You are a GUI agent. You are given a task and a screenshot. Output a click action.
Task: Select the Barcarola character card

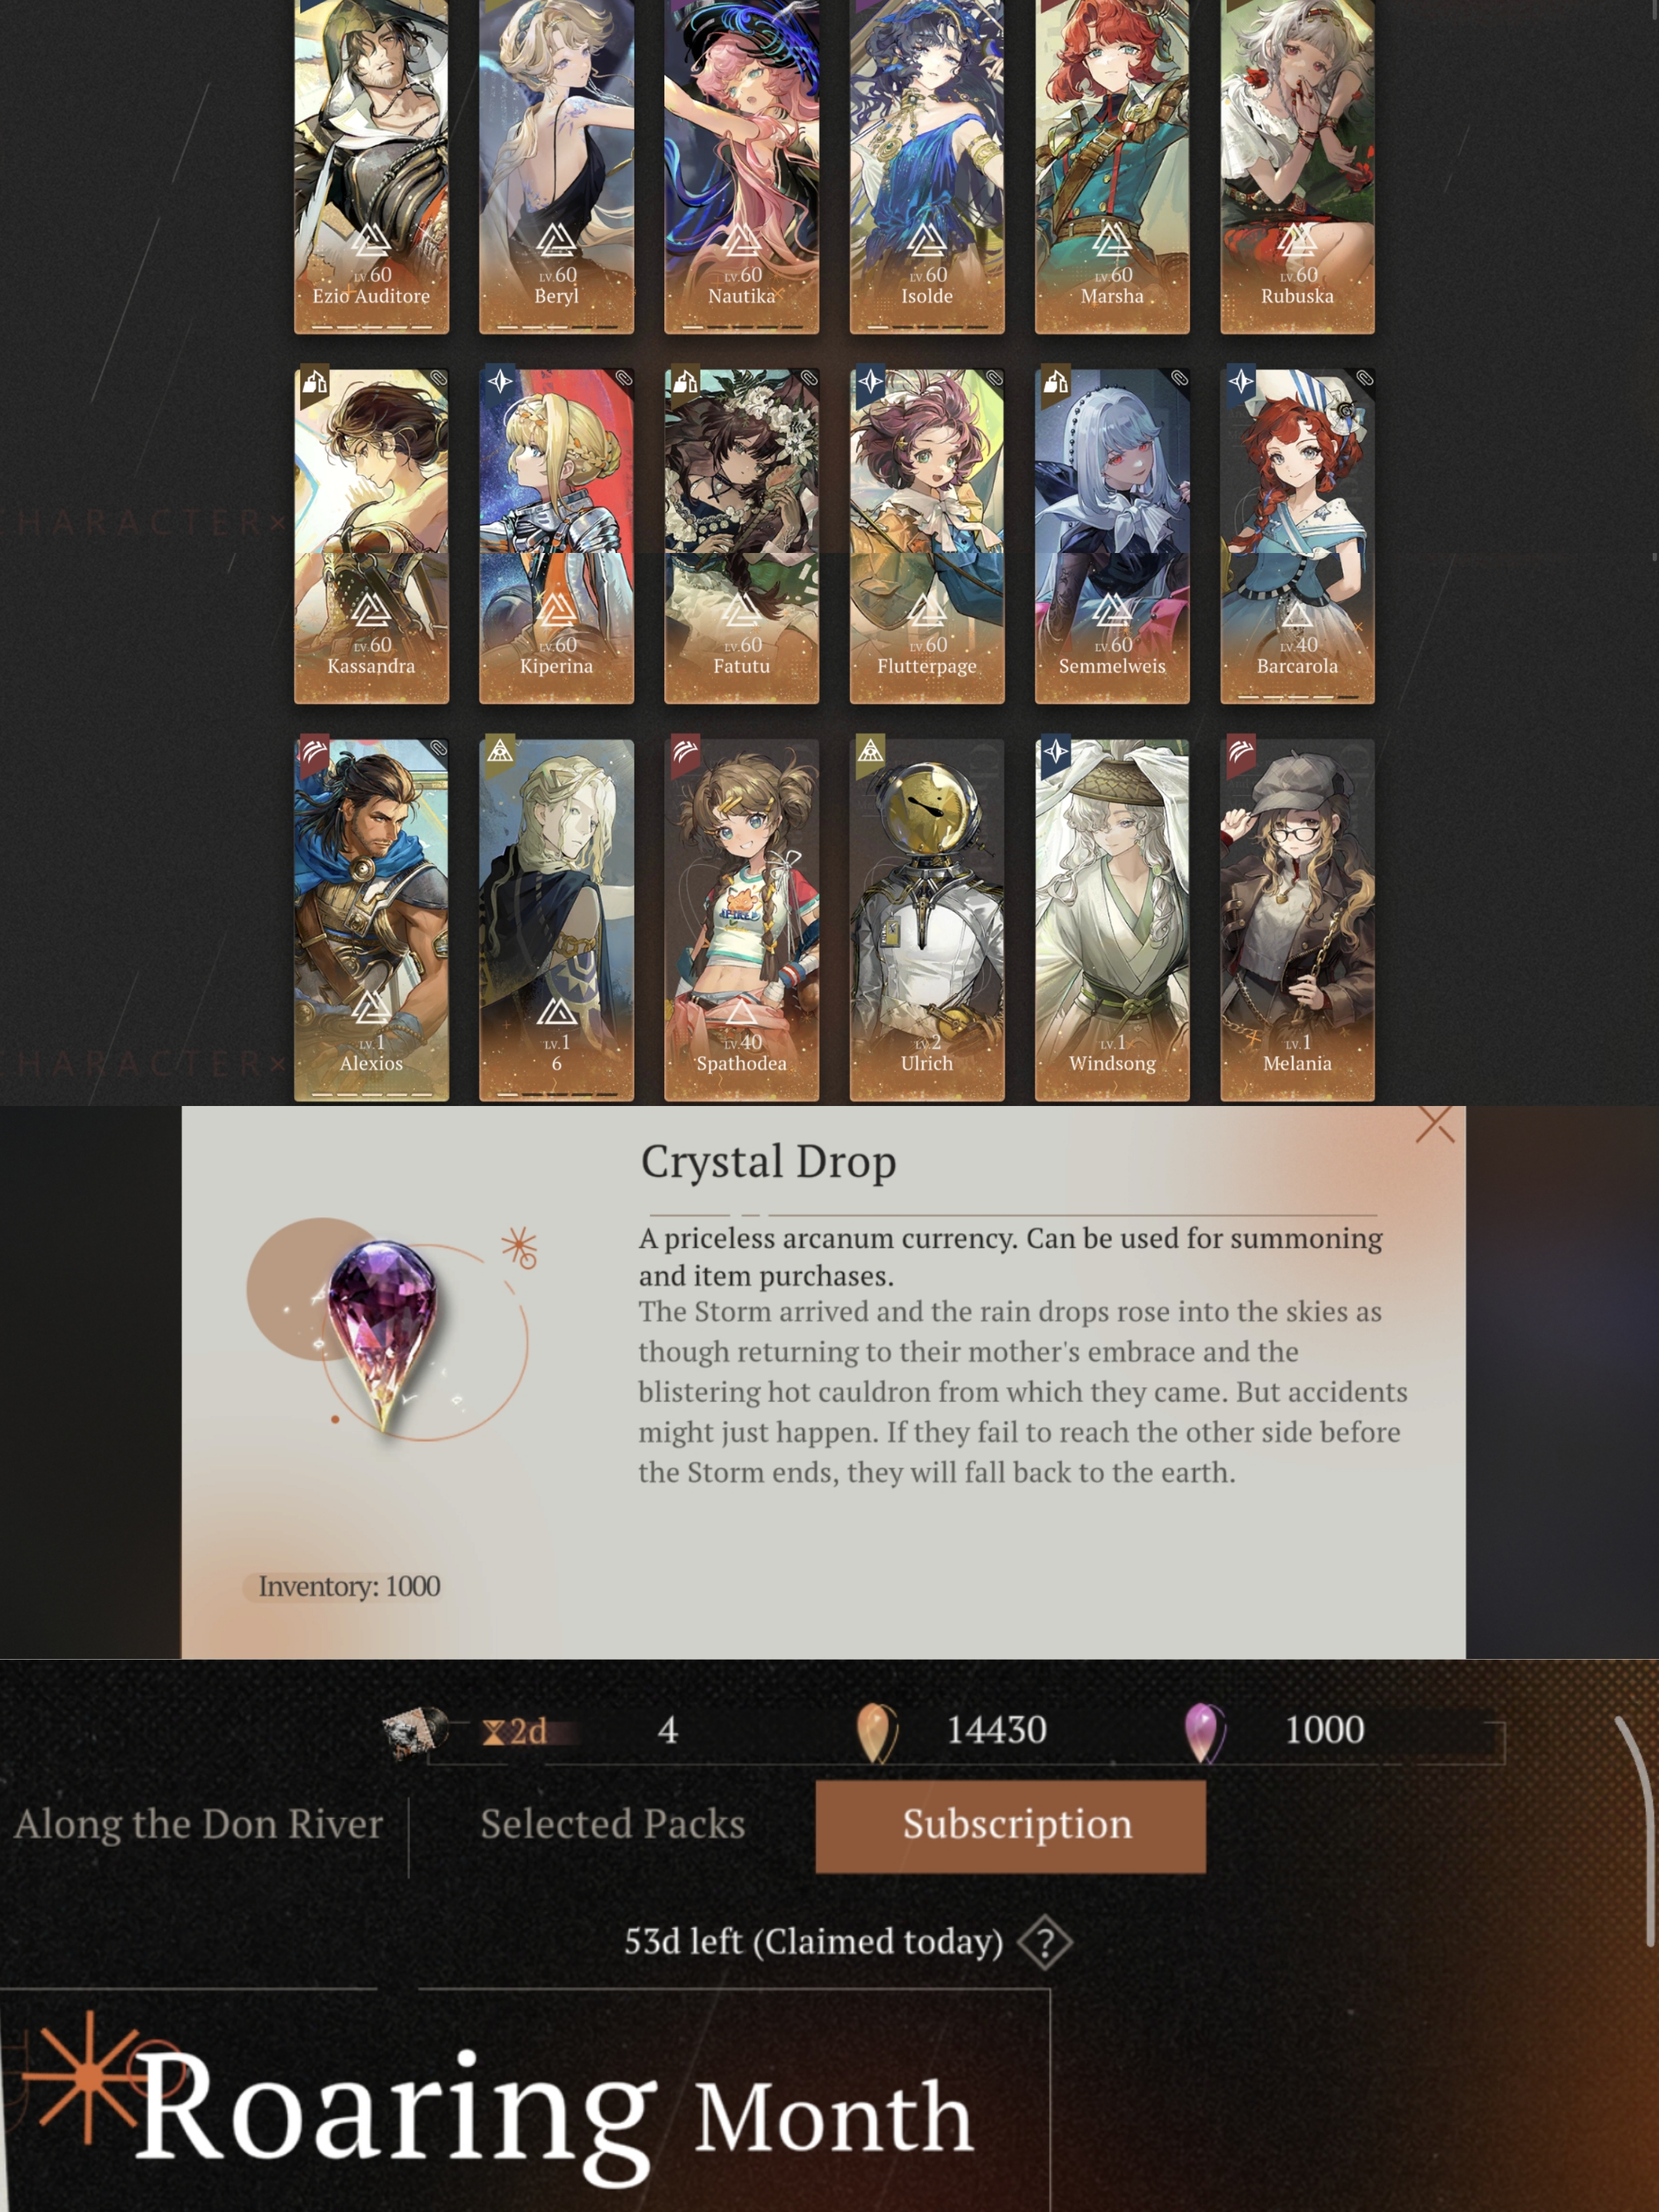coord(1297,536)
